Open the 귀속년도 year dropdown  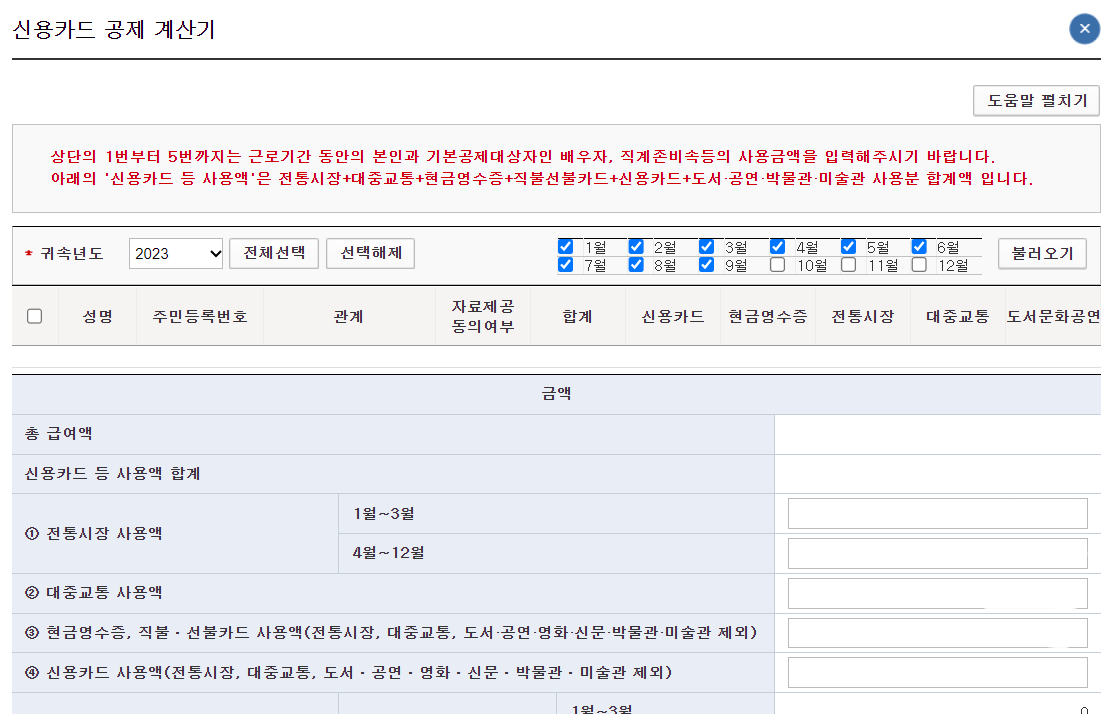tap(176, 254)
